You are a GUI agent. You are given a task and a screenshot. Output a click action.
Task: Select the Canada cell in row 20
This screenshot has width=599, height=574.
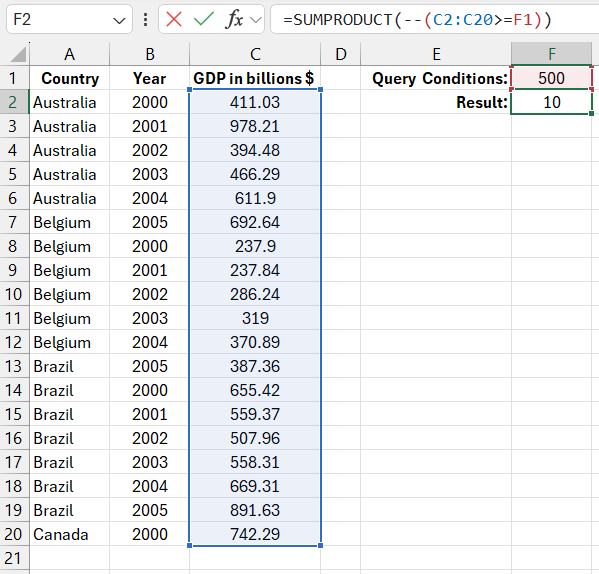[x=70, y=534]
